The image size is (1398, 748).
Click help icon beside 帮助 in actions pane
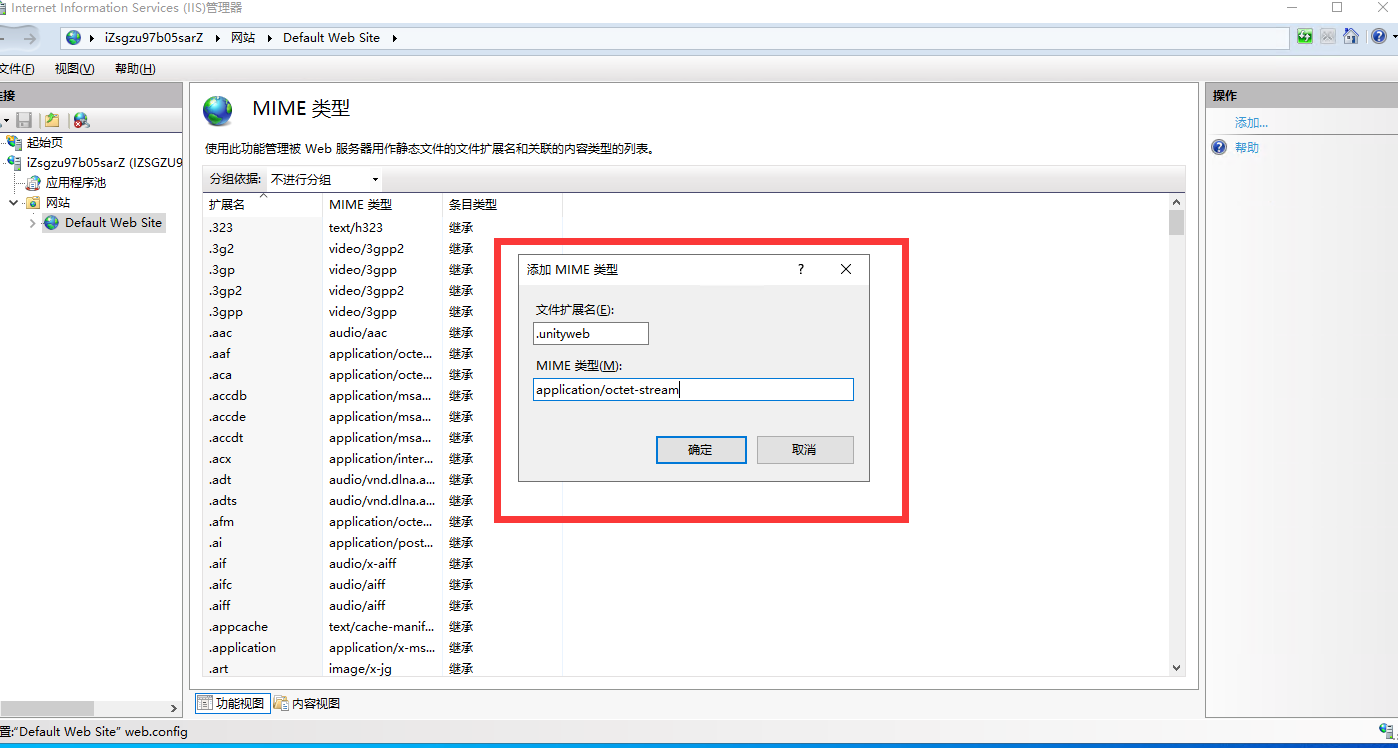(x=1219, y=148)
